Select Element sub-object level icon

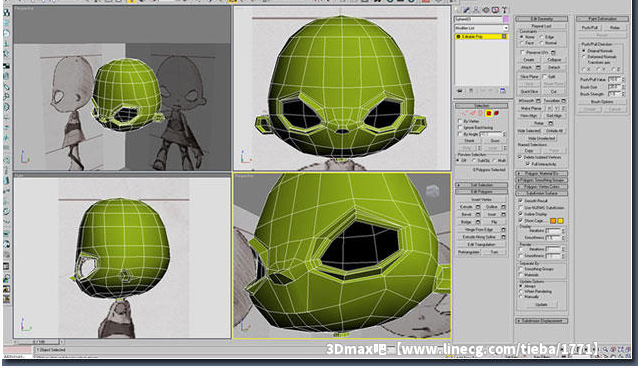click(496, 113)
